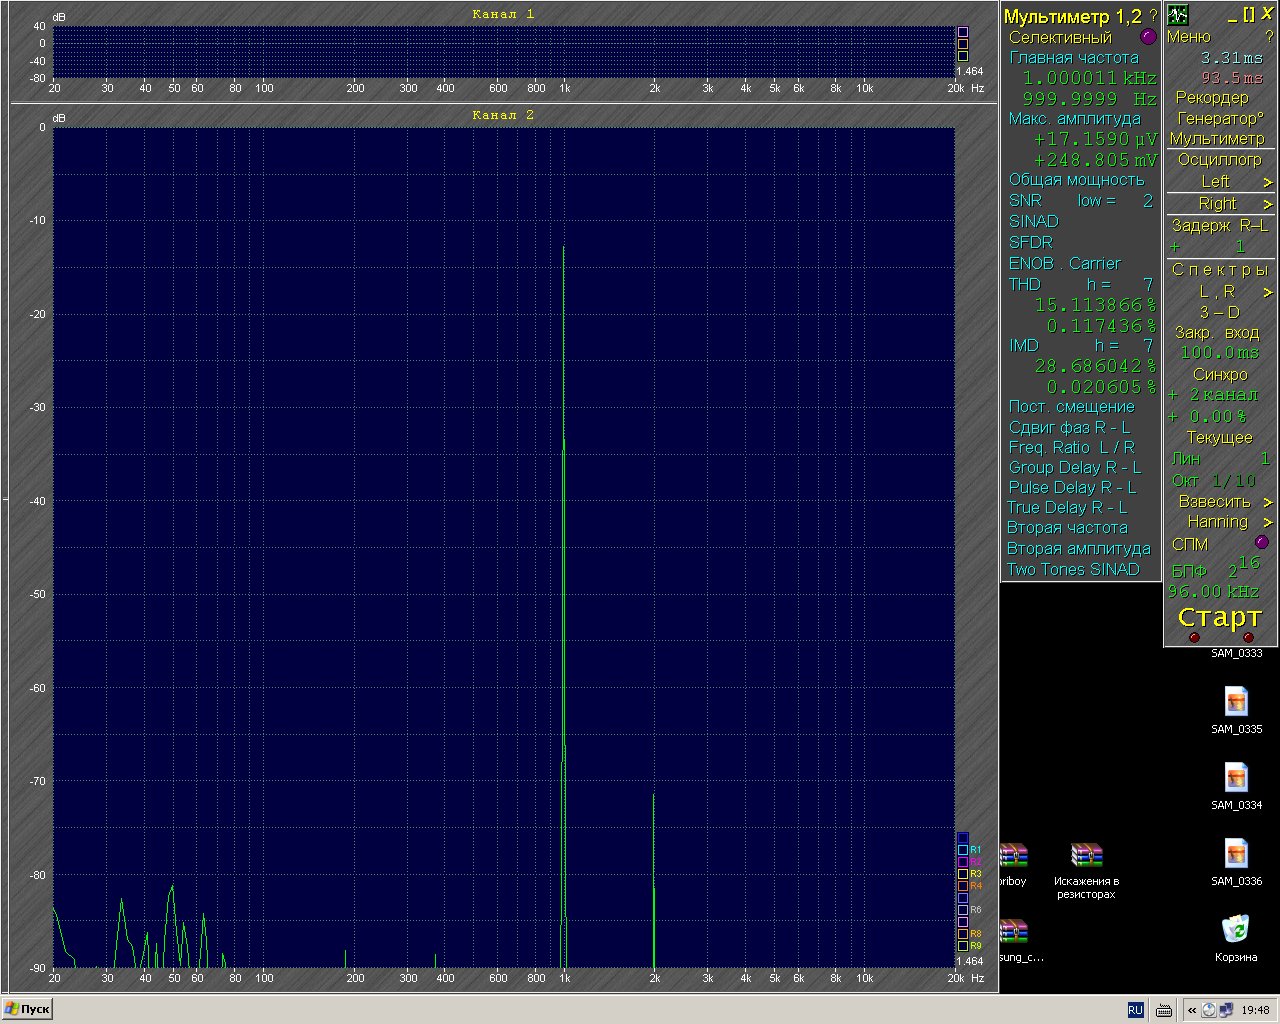Click Windows Пуск start button
The image size is (1280, 1024).
27,1009
